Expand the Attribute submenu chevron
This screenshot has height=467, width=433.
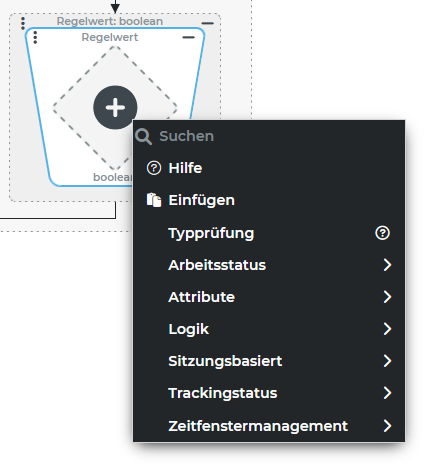click(x=387, y=297)
